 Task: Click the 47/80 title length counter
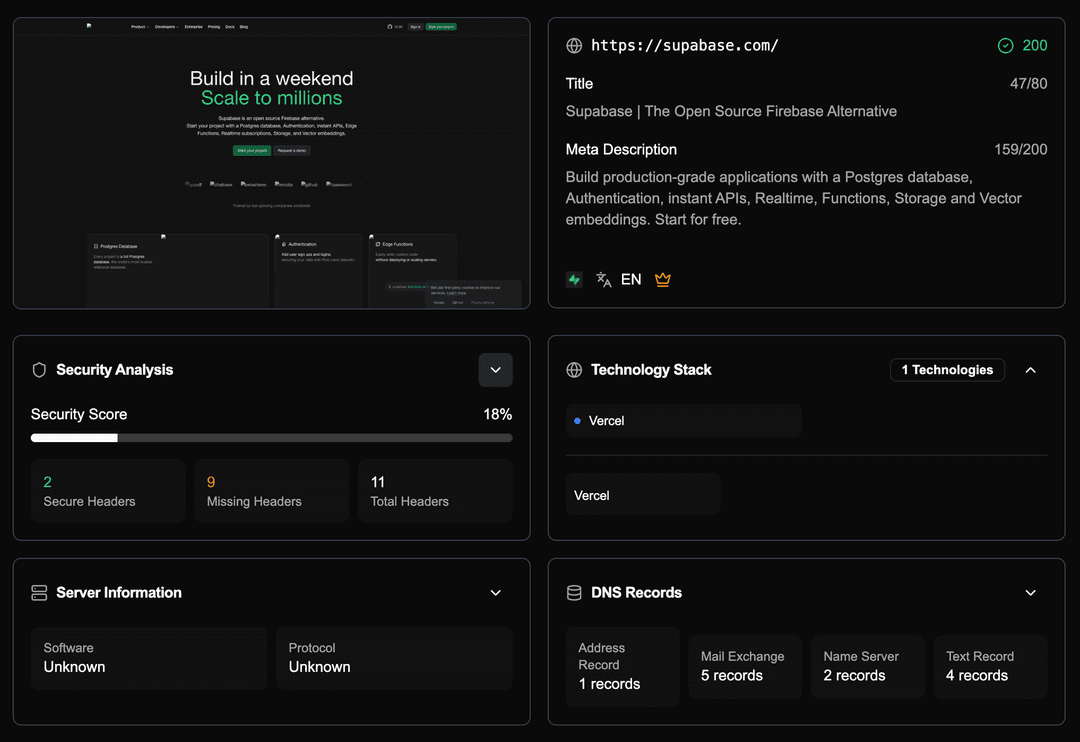[1028, 83]
